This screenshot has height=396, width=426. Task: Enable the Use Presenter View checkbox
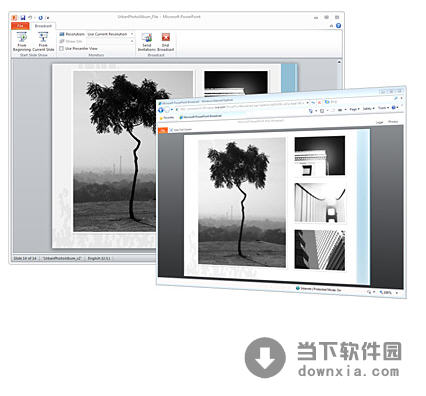(x=61, y=49)
